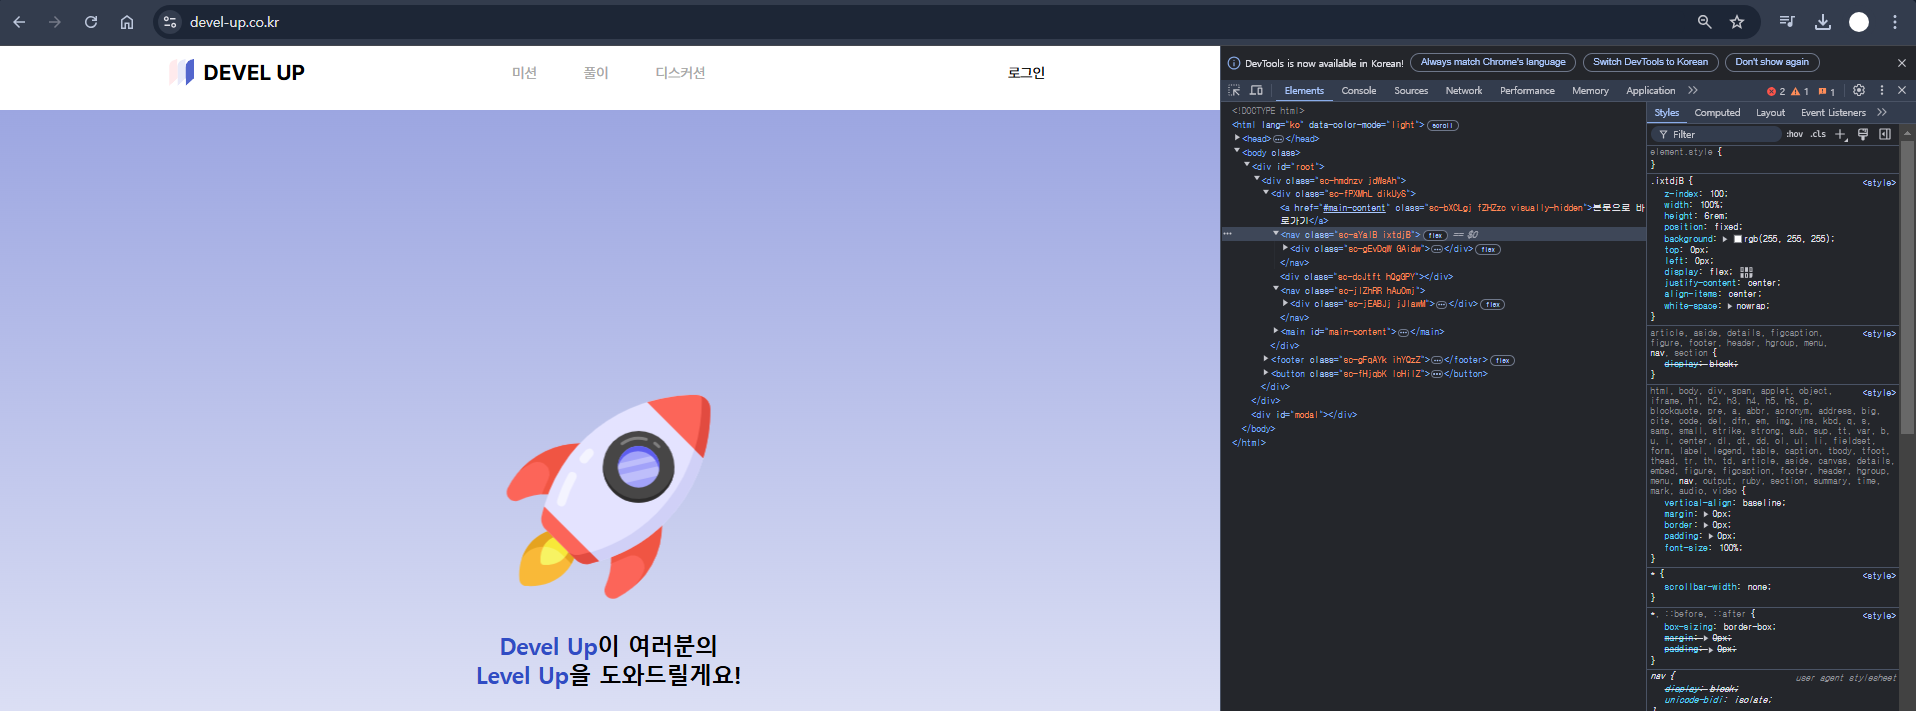Click Switch DevTools to Korean button
The height and width of the screenshot is (711, 1916).
[x=1650, y=62]
